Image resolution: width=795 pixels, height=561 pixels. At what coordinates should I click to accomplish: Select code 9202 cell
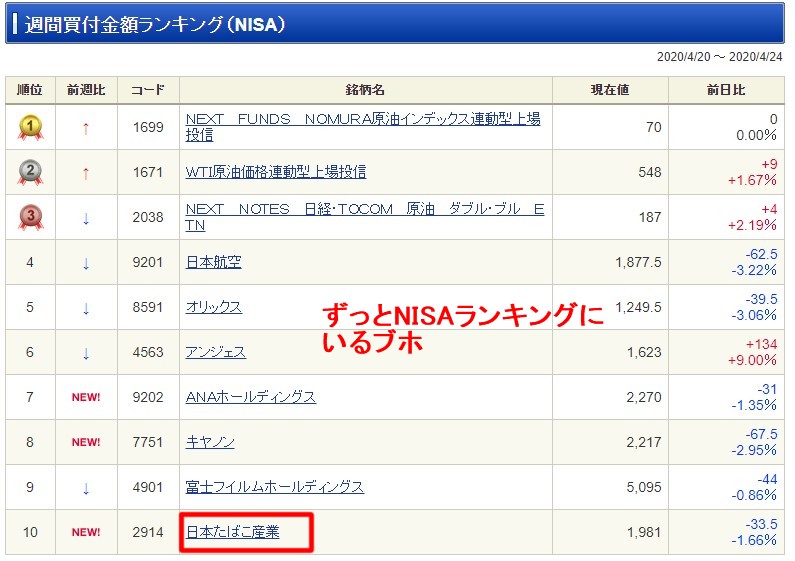coord(148,397)
